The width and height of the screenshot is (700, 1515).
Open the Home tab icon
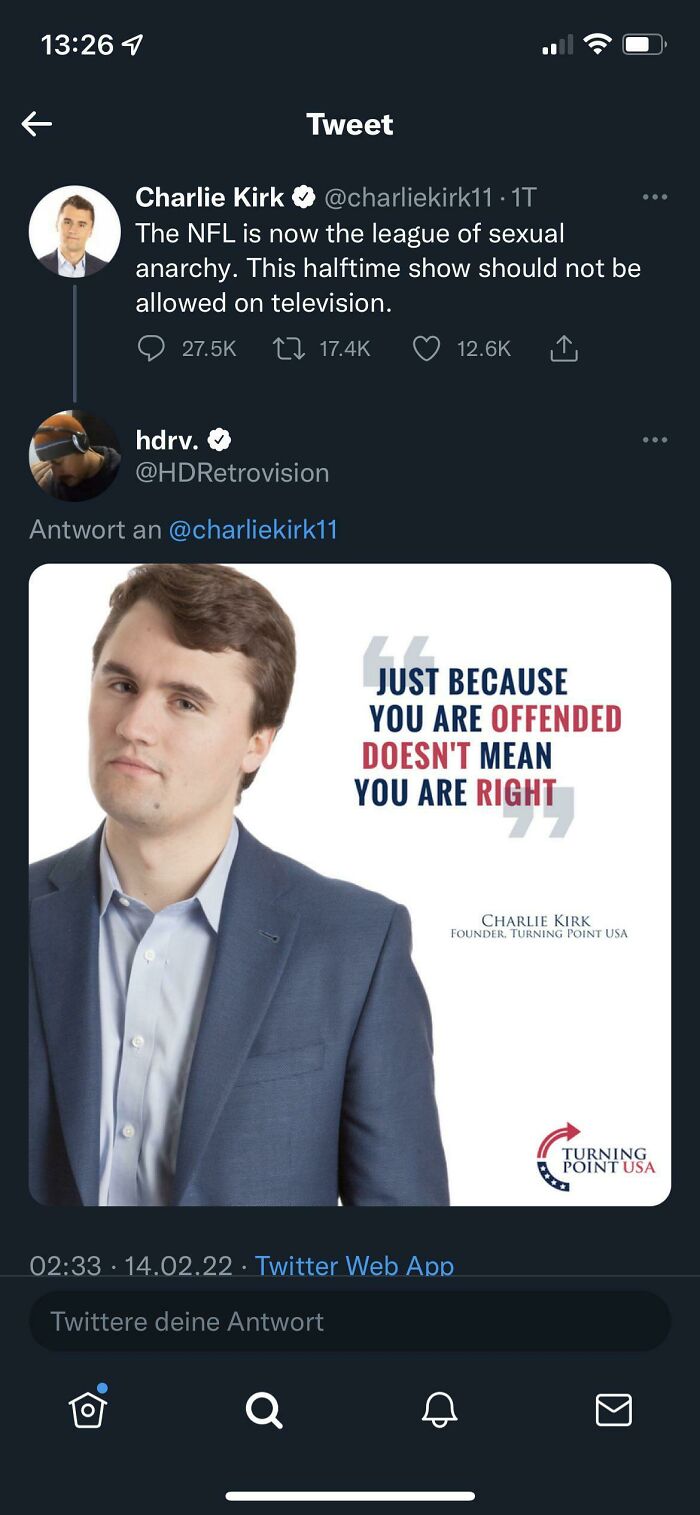point(88,1408)
